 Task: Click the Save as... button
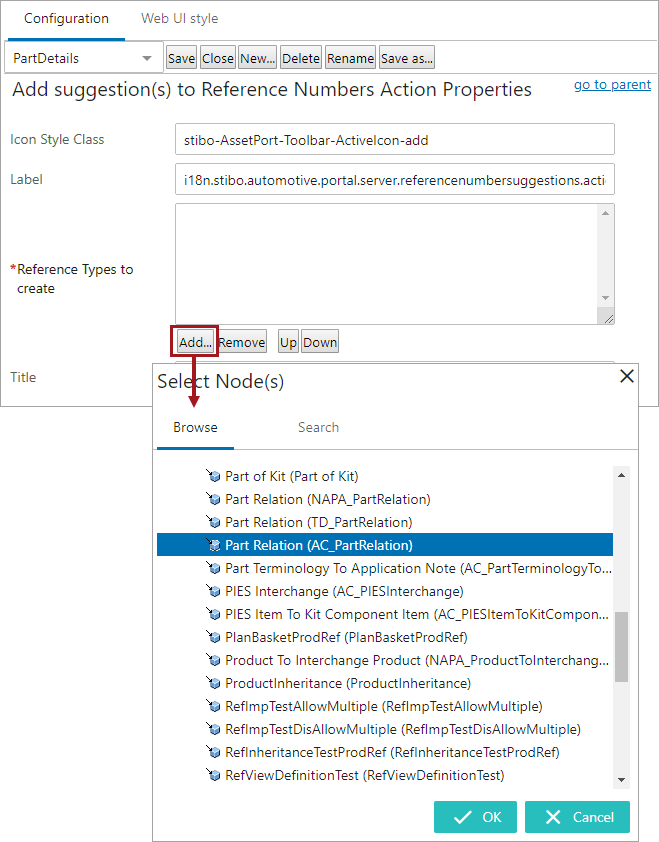click(407, 58)
